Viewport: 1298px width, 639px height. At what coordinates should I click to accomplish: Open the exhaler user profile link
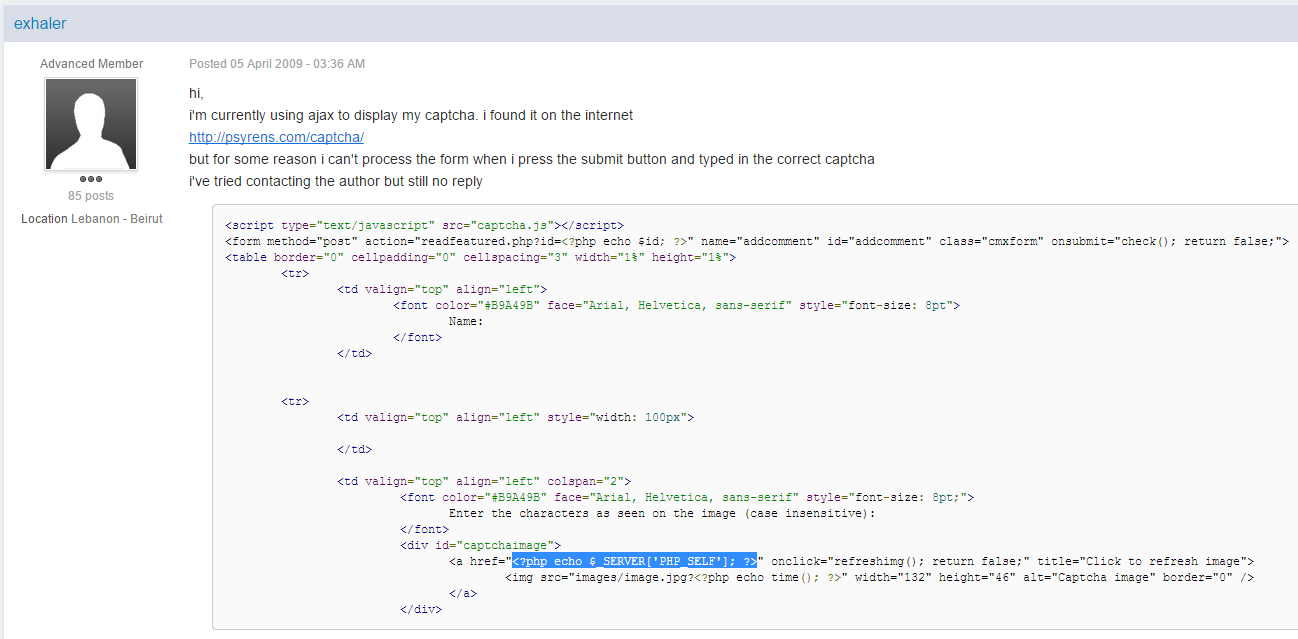click(40, 23)
